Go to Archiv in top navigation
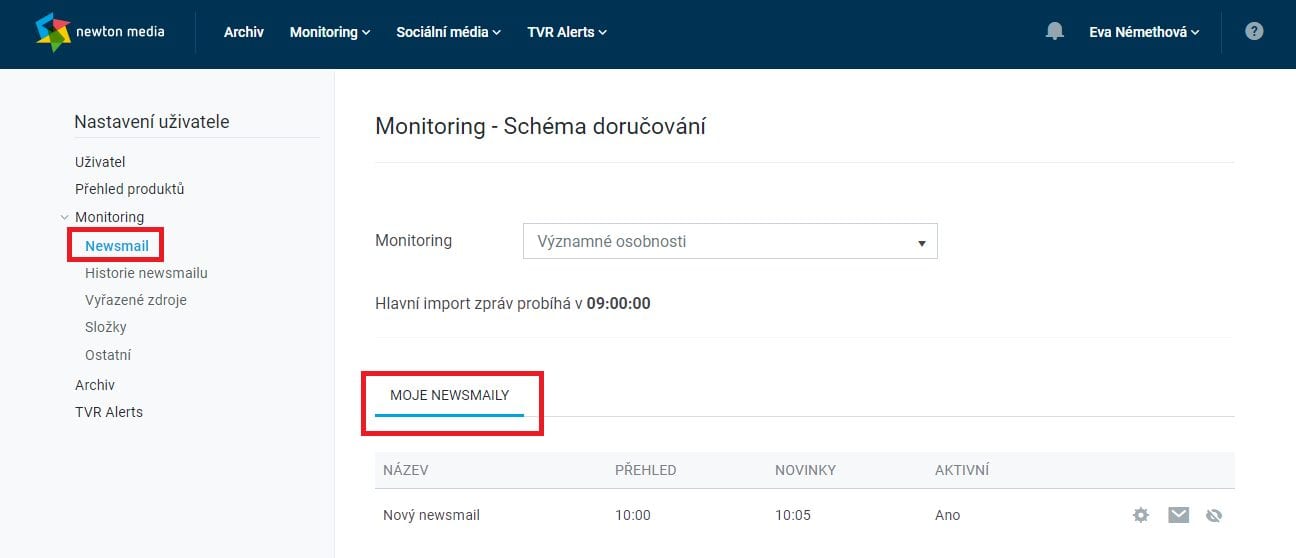Image resolution: width=1296 pixels, height=558 pixels. point(244,32)
